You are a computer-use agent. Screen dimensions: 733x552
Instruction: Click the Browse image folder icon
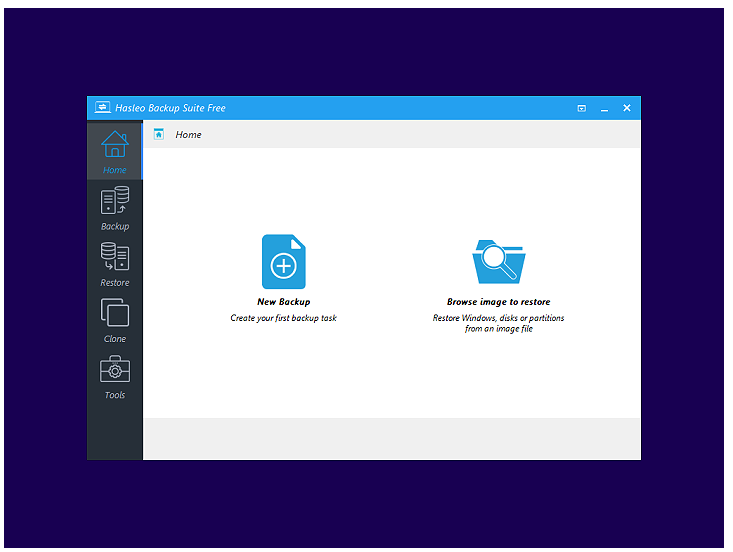click(x=498, y=262)
